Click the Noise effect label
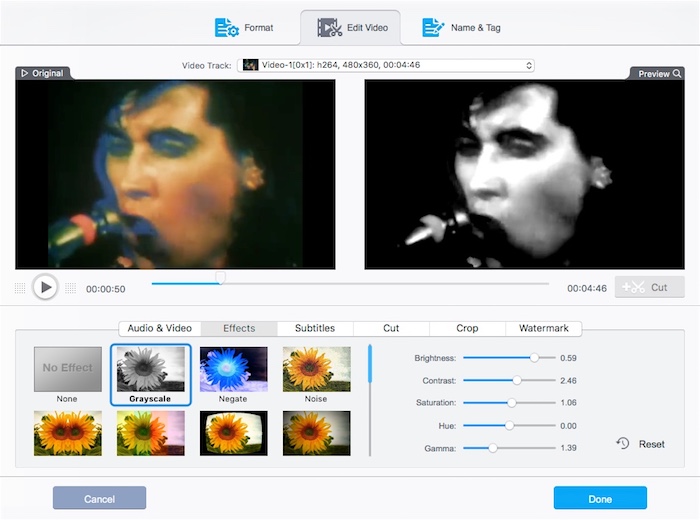This screenshot has height=520, width=700. click(x=316, y=399)
